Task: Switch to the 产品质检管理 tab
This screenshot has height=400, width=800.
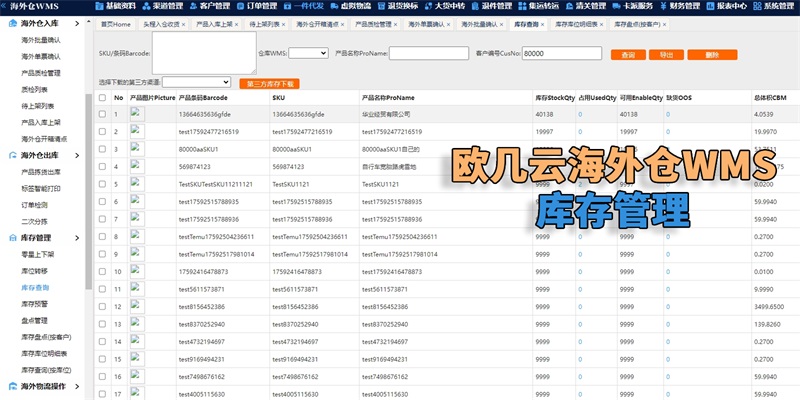Action: 375,23
